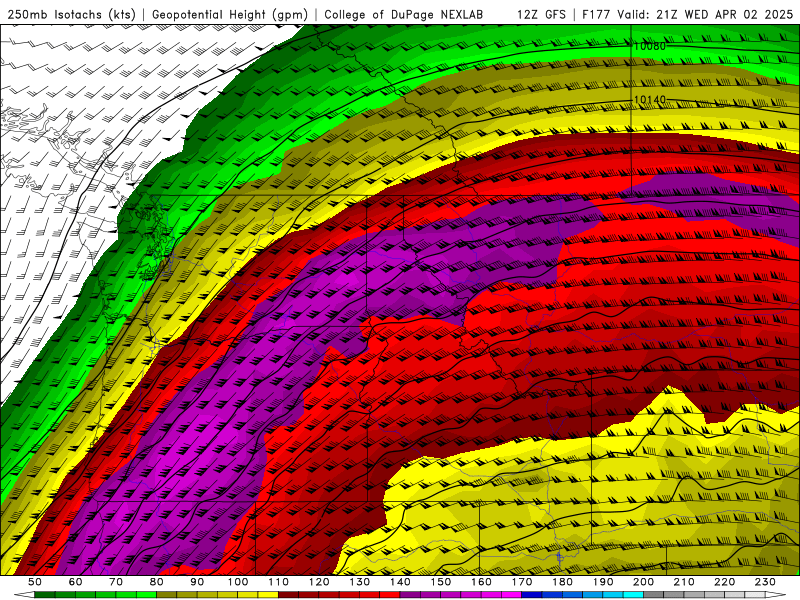Select the lightest gray swatch ending the color bar

coord(755,594)
